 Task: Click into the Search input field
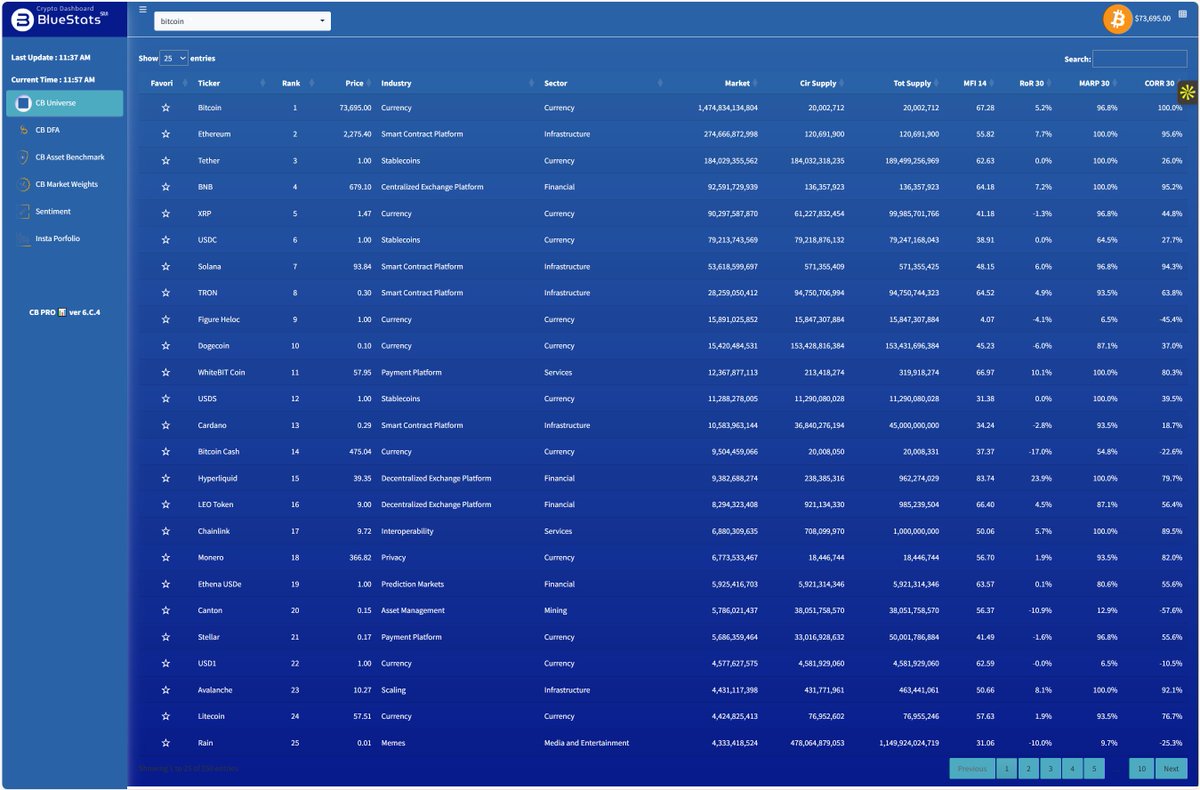point(1139,59)
